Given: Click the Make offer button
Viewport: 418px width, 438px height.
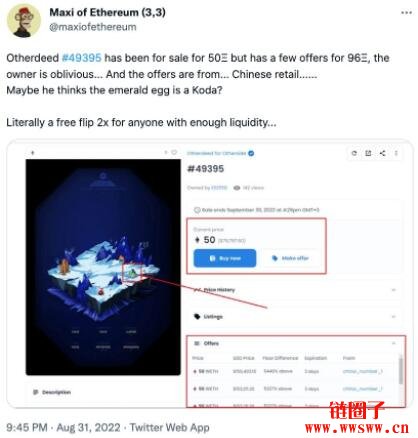Looking at the screenshot, I should (290, 258).
